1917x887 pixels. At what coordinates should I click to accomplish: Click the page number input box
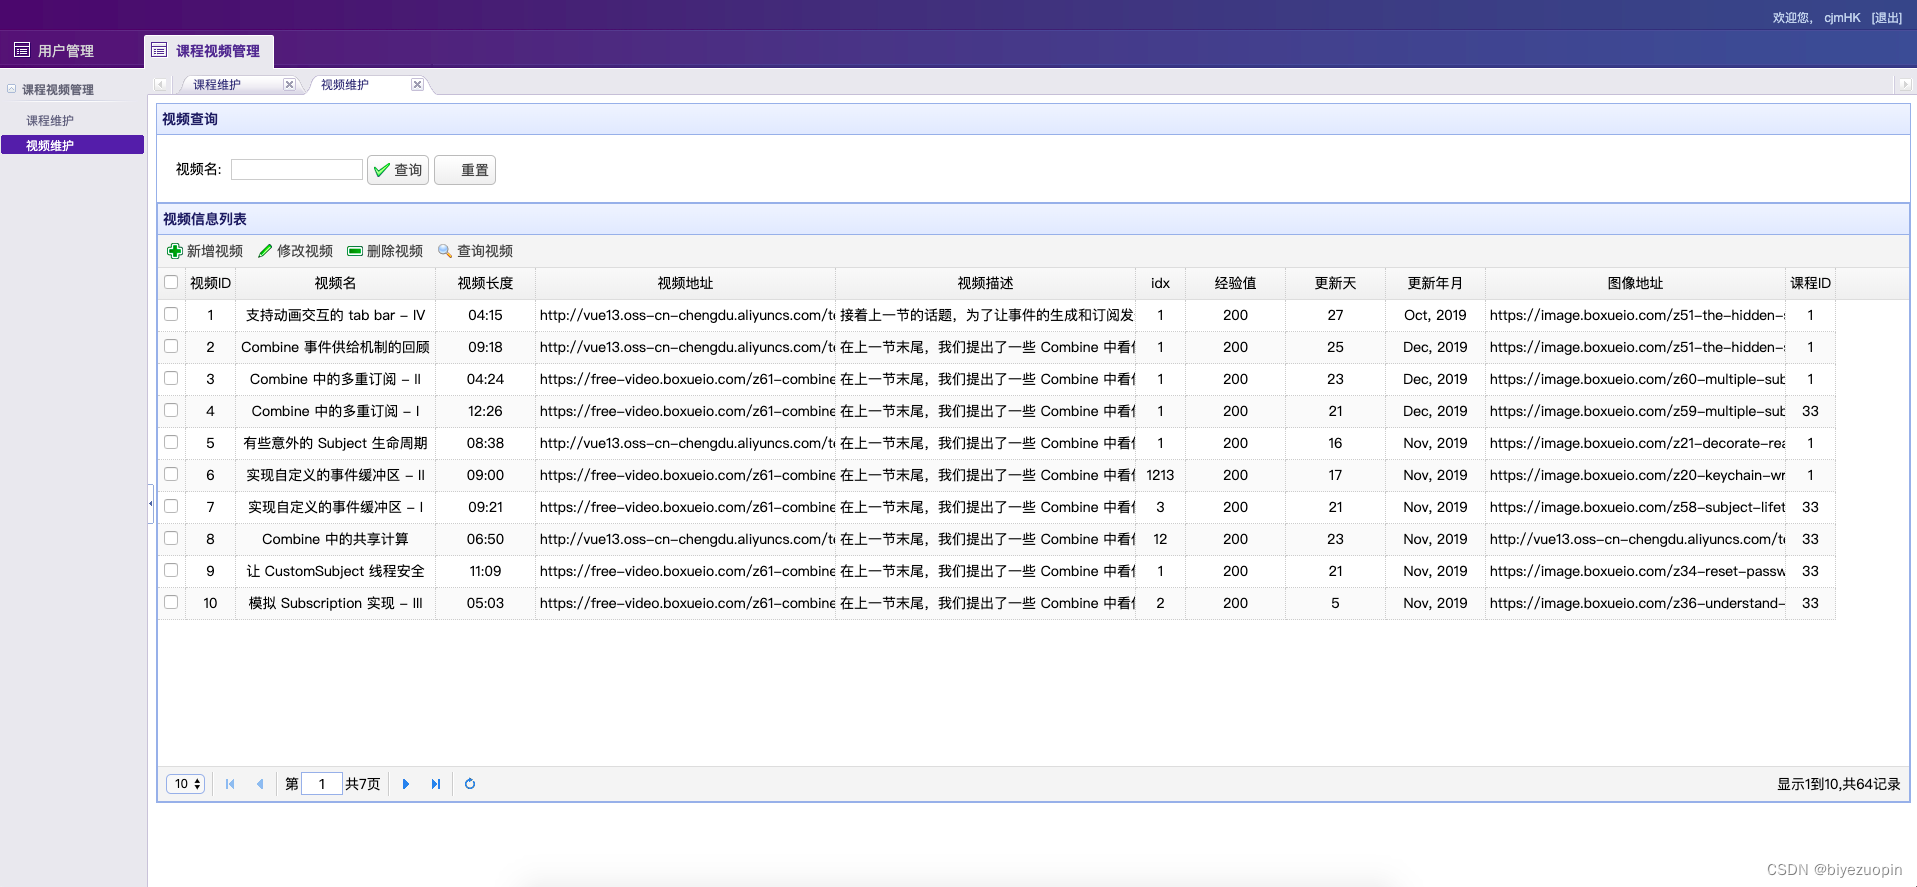(322, 784)
